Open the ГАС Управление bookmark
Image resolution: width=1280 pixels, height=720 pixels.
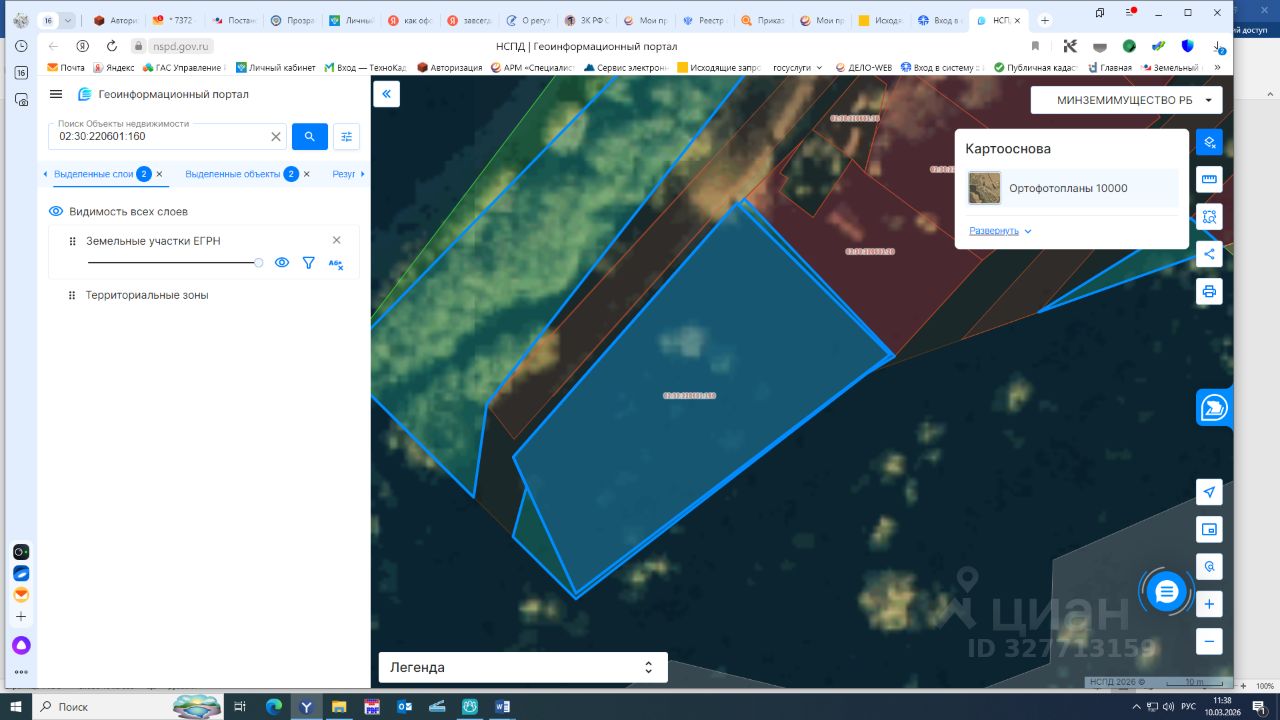(185, 68)
